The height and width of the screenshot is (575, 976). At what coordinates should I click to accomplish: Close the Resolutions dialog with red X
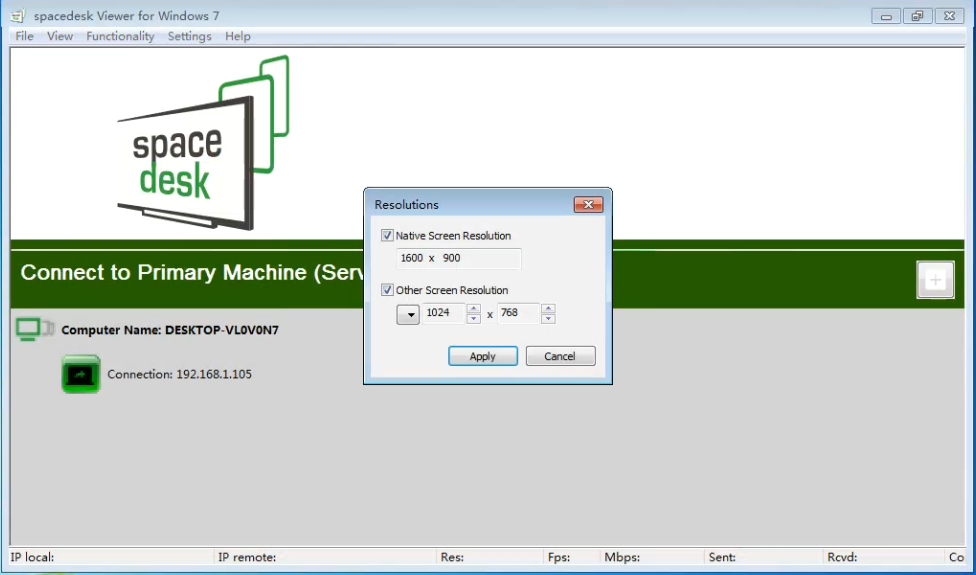[588, 205]
